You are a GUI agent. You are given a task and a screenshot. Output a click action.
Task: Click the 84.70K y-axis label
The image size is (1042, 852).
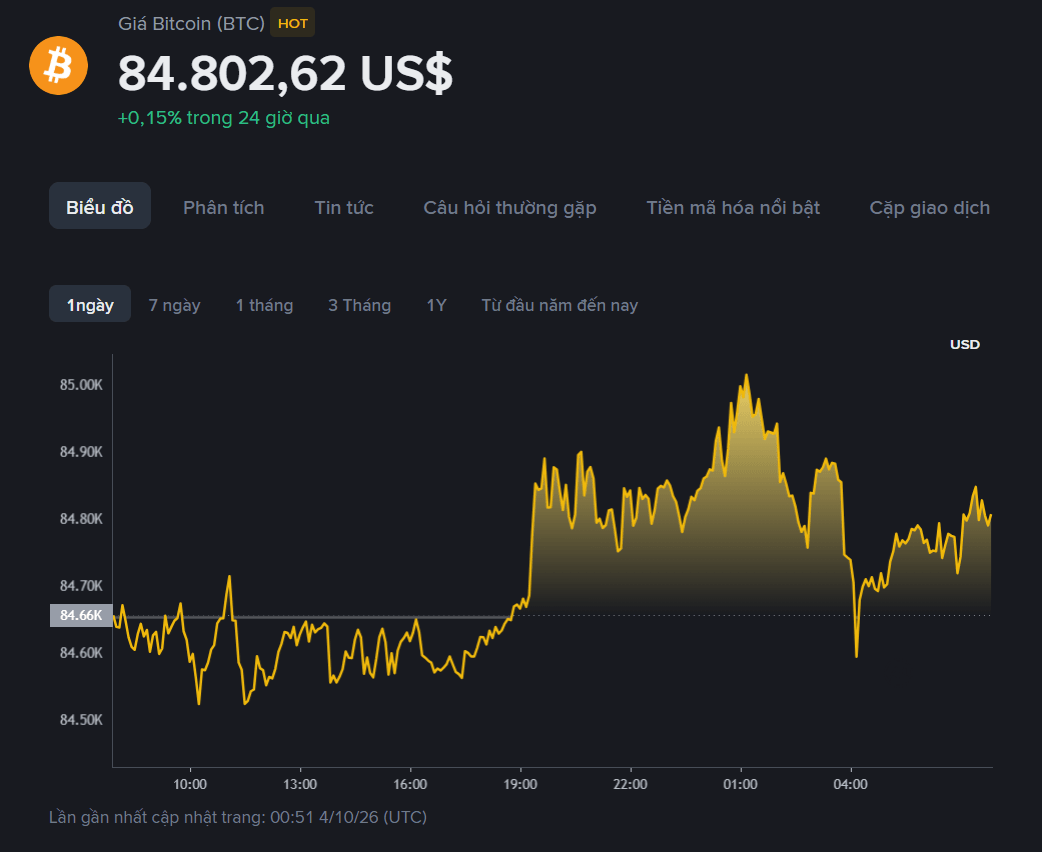81,586
